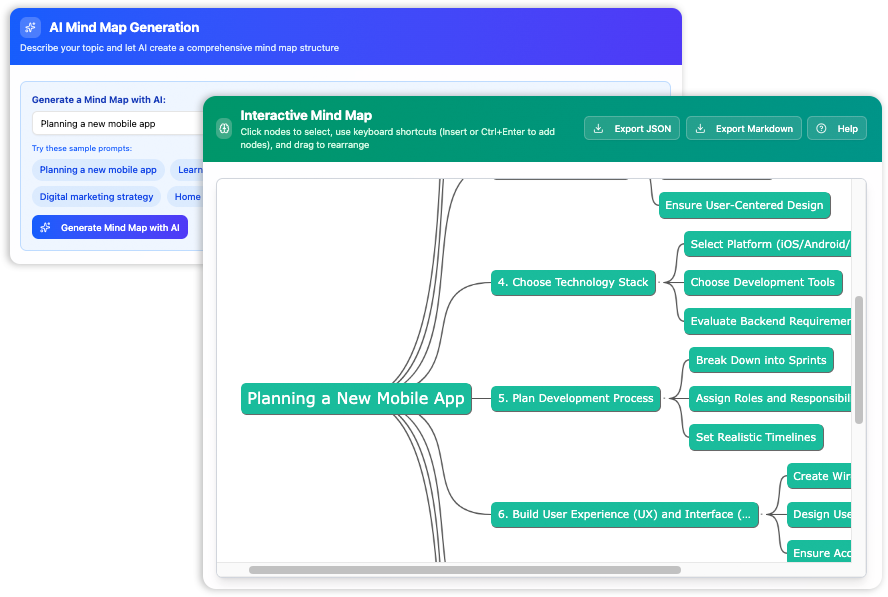Image resolution: width=888 pixels, height=597 pixels.
Task: Export the mind map as Markdown
Action: [x=744, y=128]
